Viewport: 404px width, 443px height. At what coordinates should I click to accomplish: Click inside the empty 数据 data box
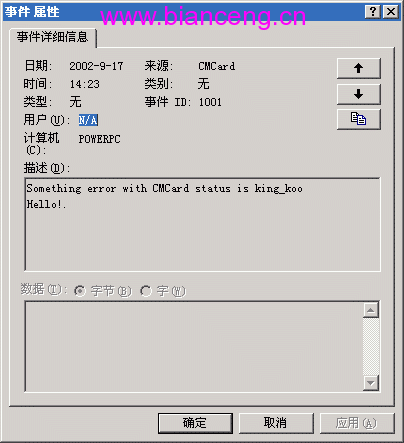tap(194, 347)
